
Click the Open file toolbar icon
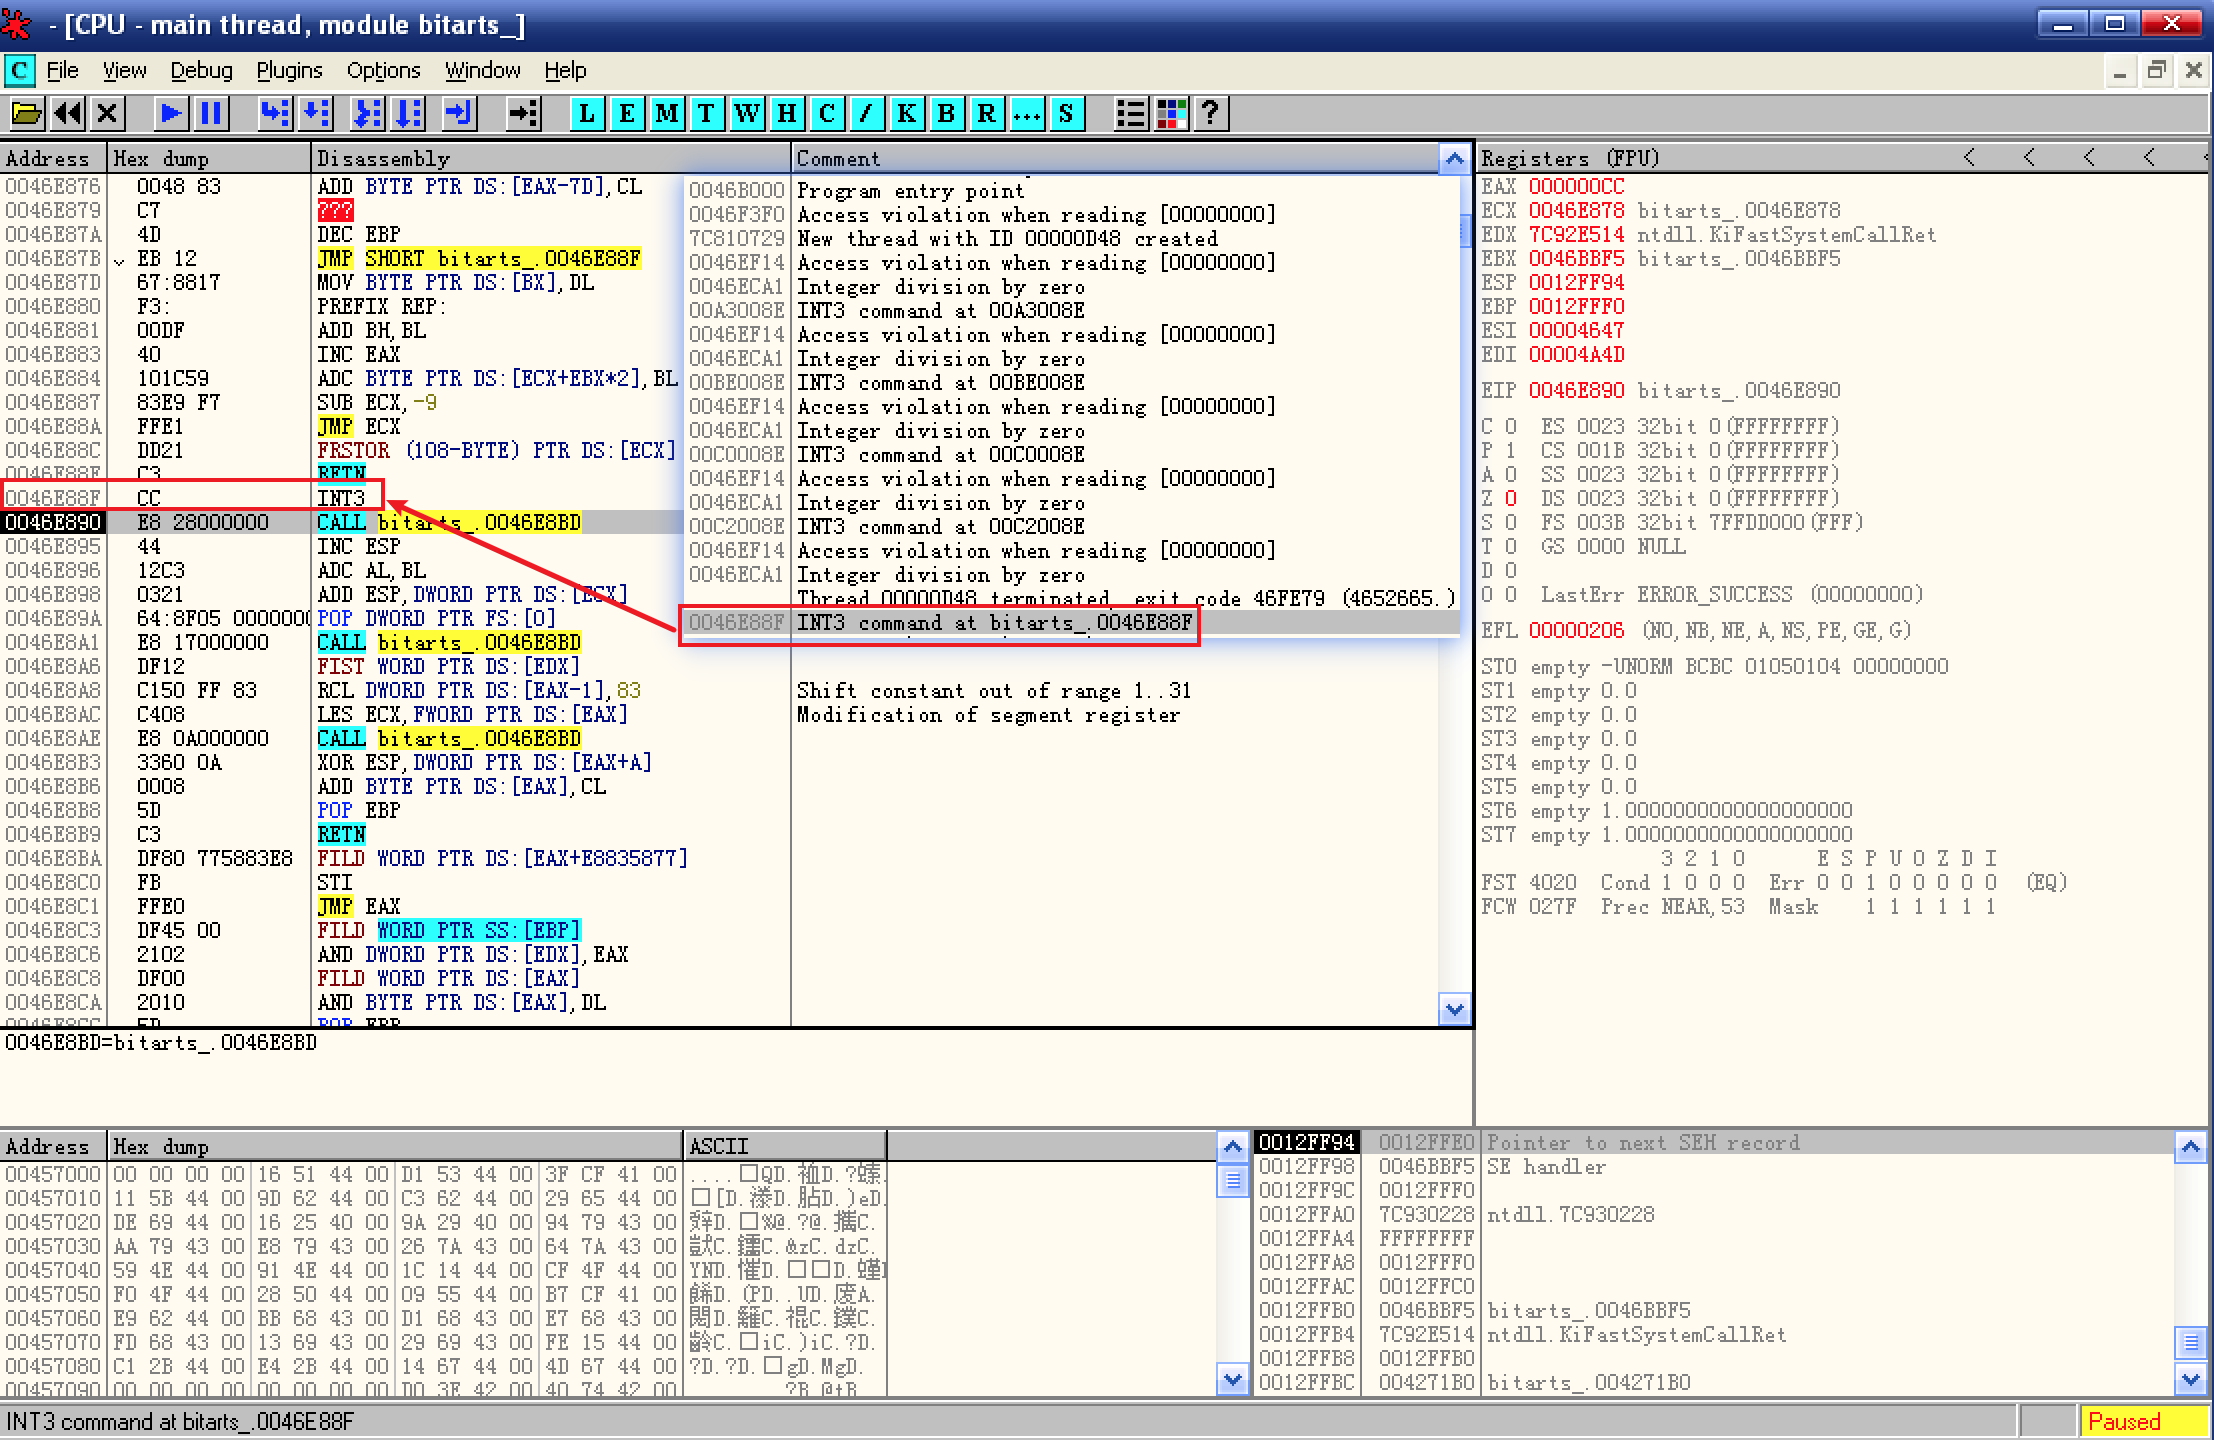pos(27,113)
